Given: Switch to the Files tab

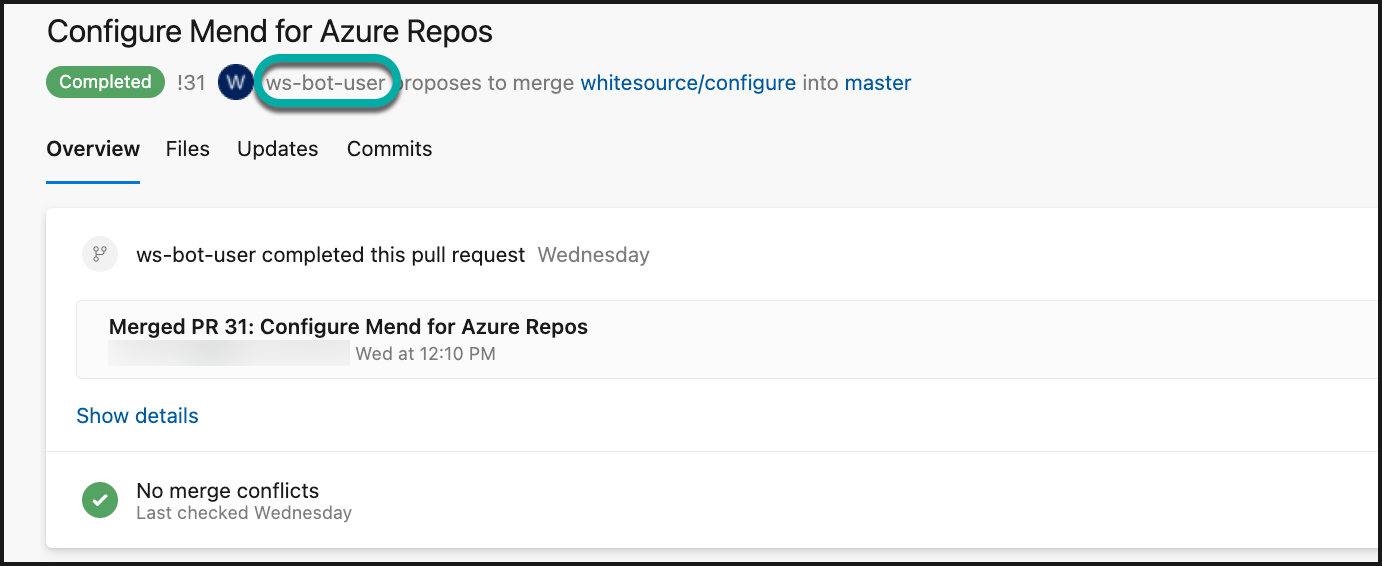Looking at the screenshot, I should coord(188,149).
